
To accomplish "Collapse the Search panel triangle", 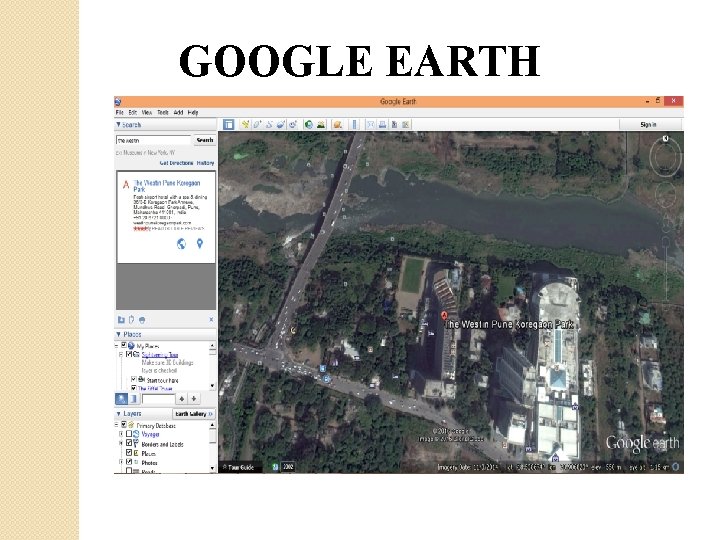I will pyautogui.click(x=118, y=124).
